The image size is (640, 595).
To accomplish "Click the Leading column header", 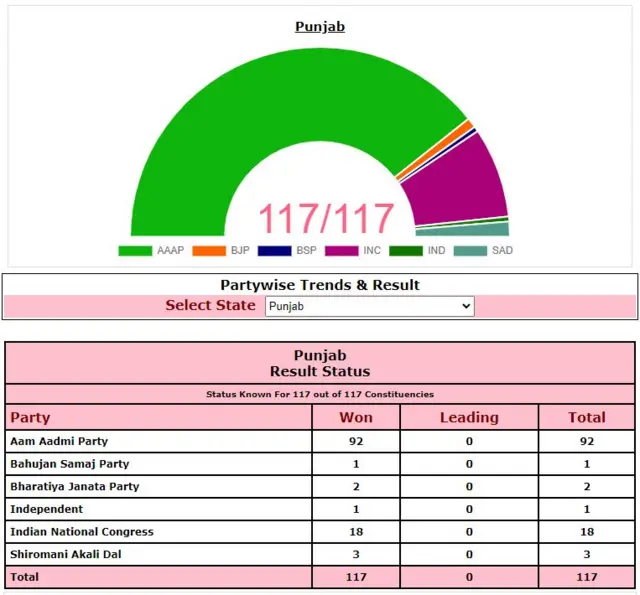I will pyautogui.click(x=469, y=417).
